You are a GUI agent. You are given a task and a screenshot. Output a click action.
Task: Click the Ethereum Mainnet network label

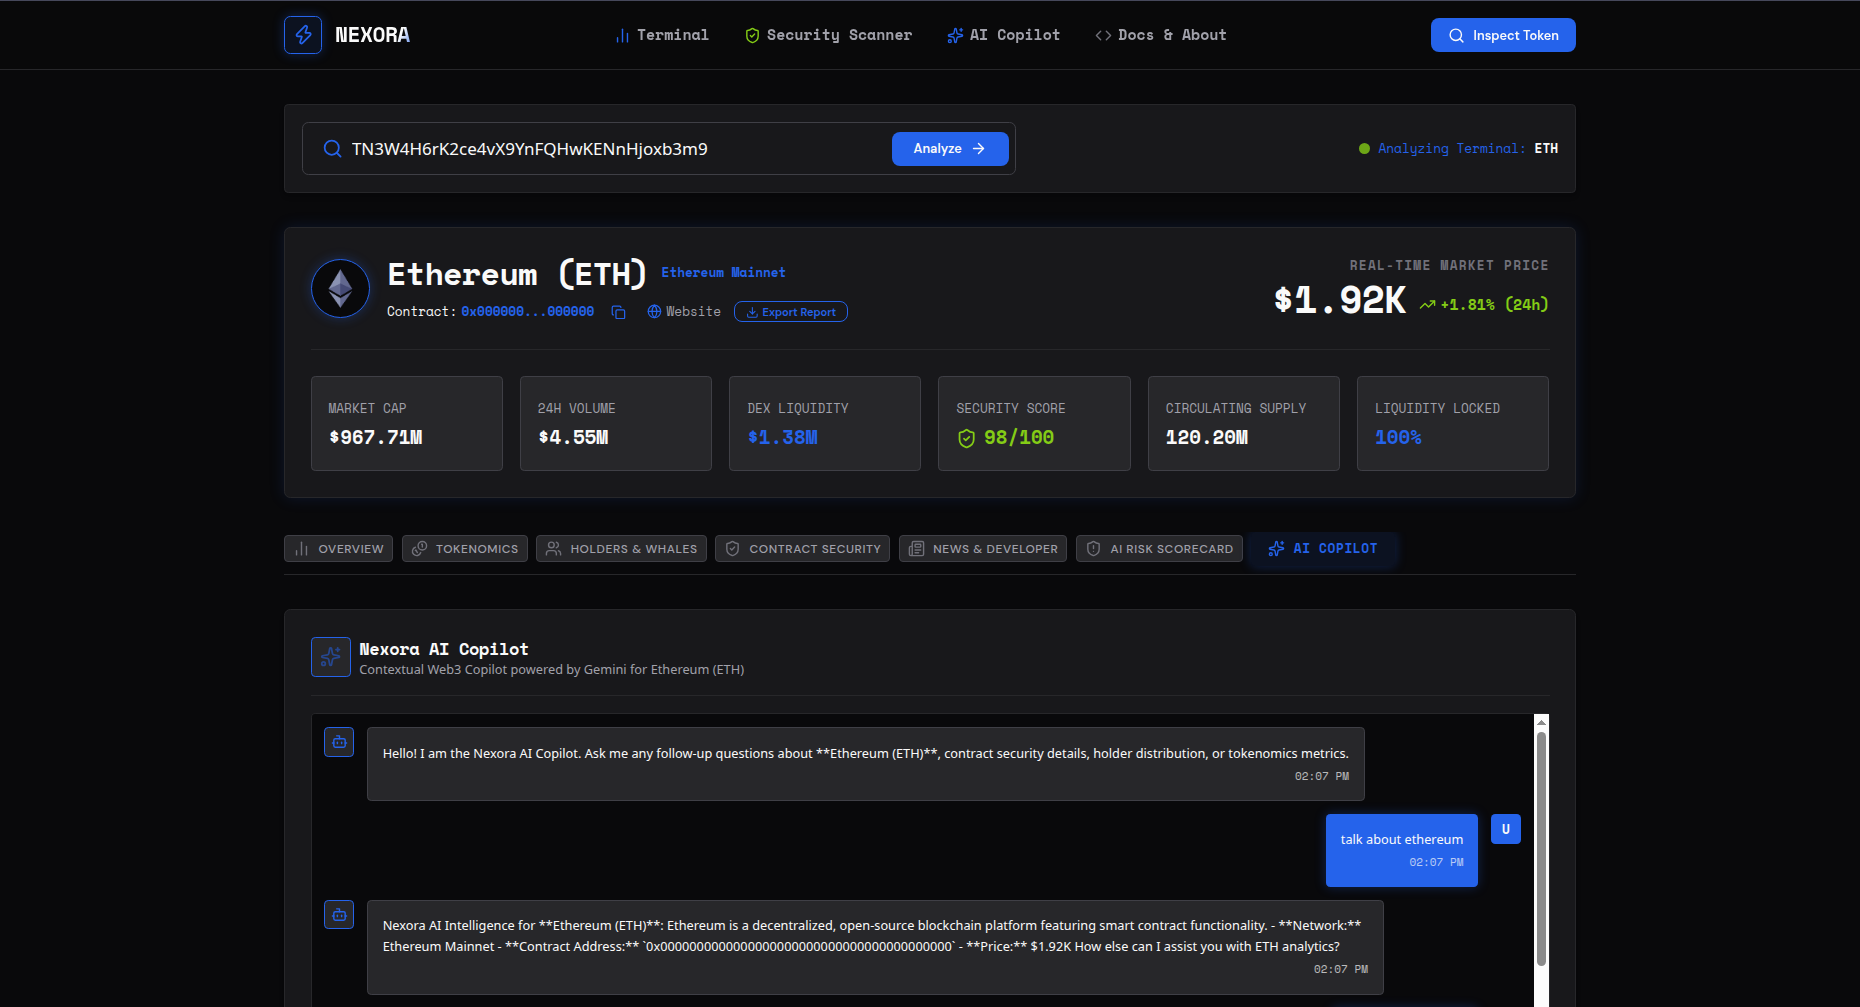pyautogui.click(x=723, y=272)
